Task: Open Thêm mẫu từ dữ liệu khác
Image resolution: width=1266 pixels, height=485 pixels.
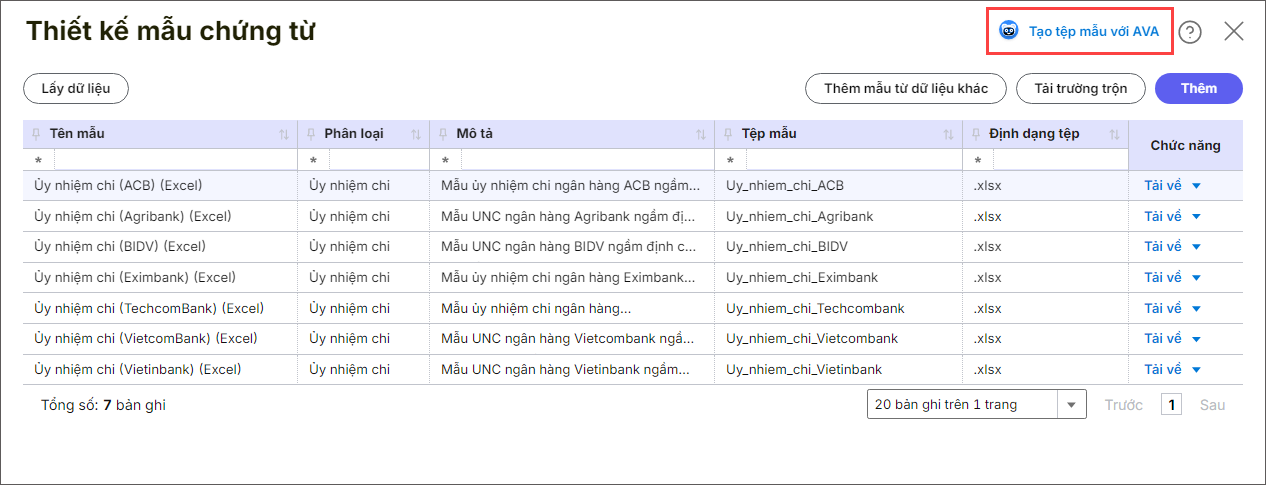Action: pyautogui.click(x=906, y=88)
